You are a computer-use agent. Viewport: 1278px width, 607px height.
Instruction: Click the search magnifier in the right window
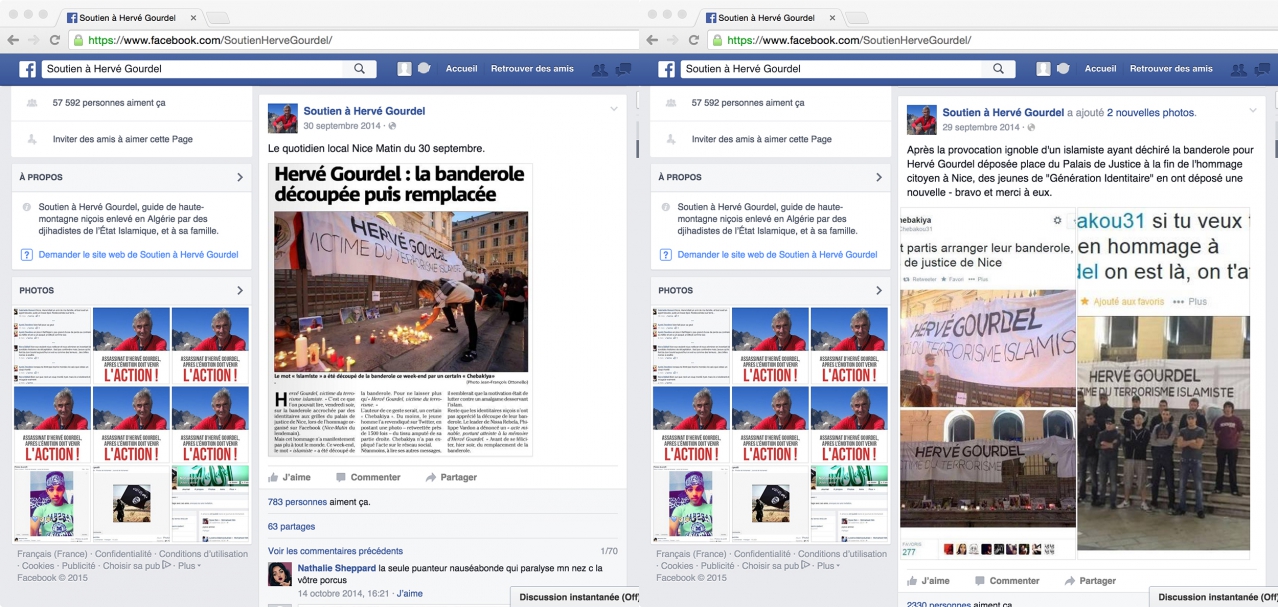coord(998,69)
